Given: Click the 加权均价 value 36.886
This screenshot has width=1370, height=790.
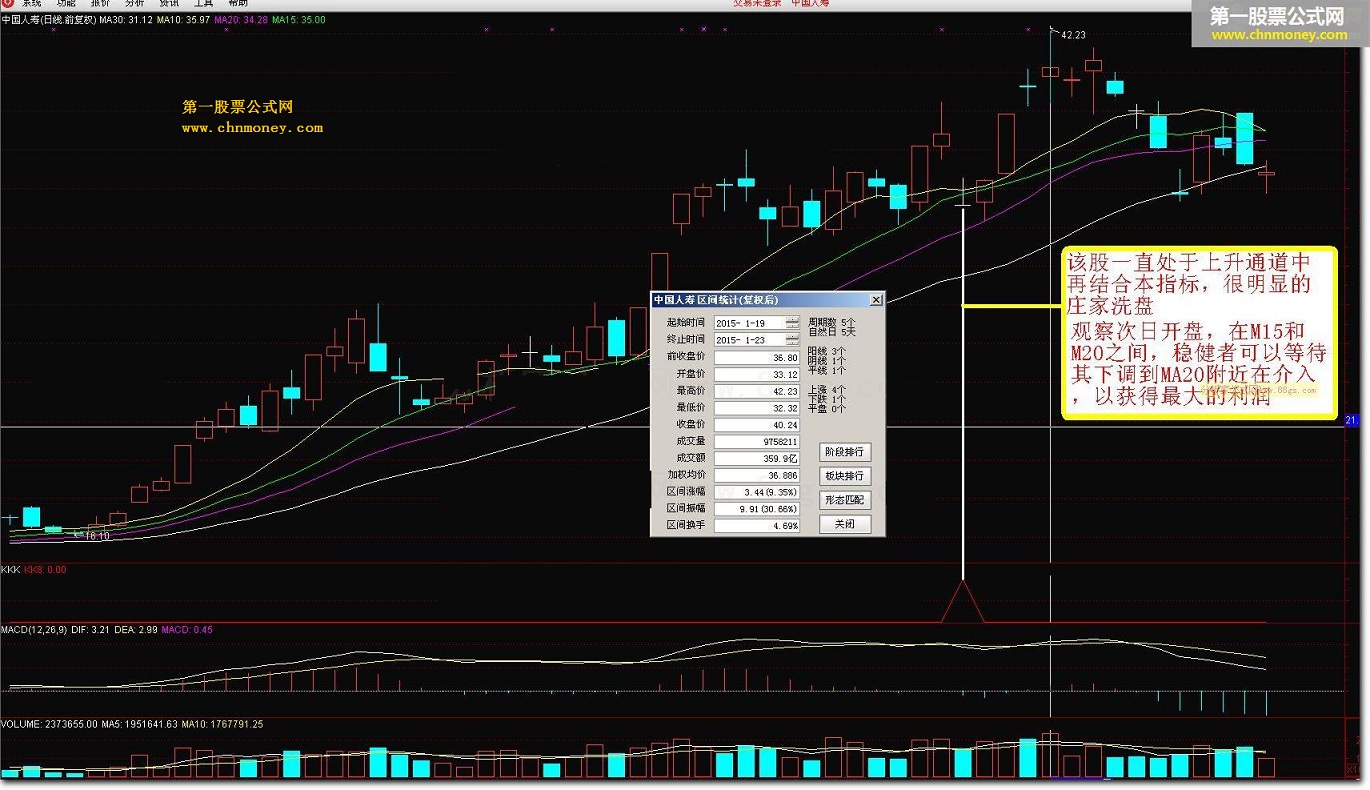Looking at the screenshot, I should (757, 476).
